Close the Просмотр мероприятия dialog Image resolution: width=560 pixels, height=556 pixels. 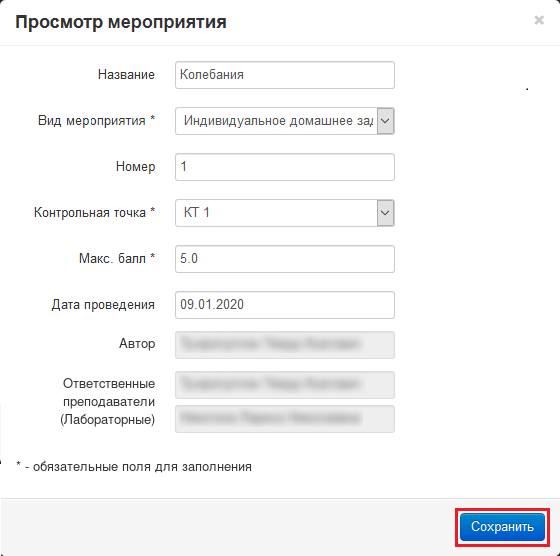[539, 20]
